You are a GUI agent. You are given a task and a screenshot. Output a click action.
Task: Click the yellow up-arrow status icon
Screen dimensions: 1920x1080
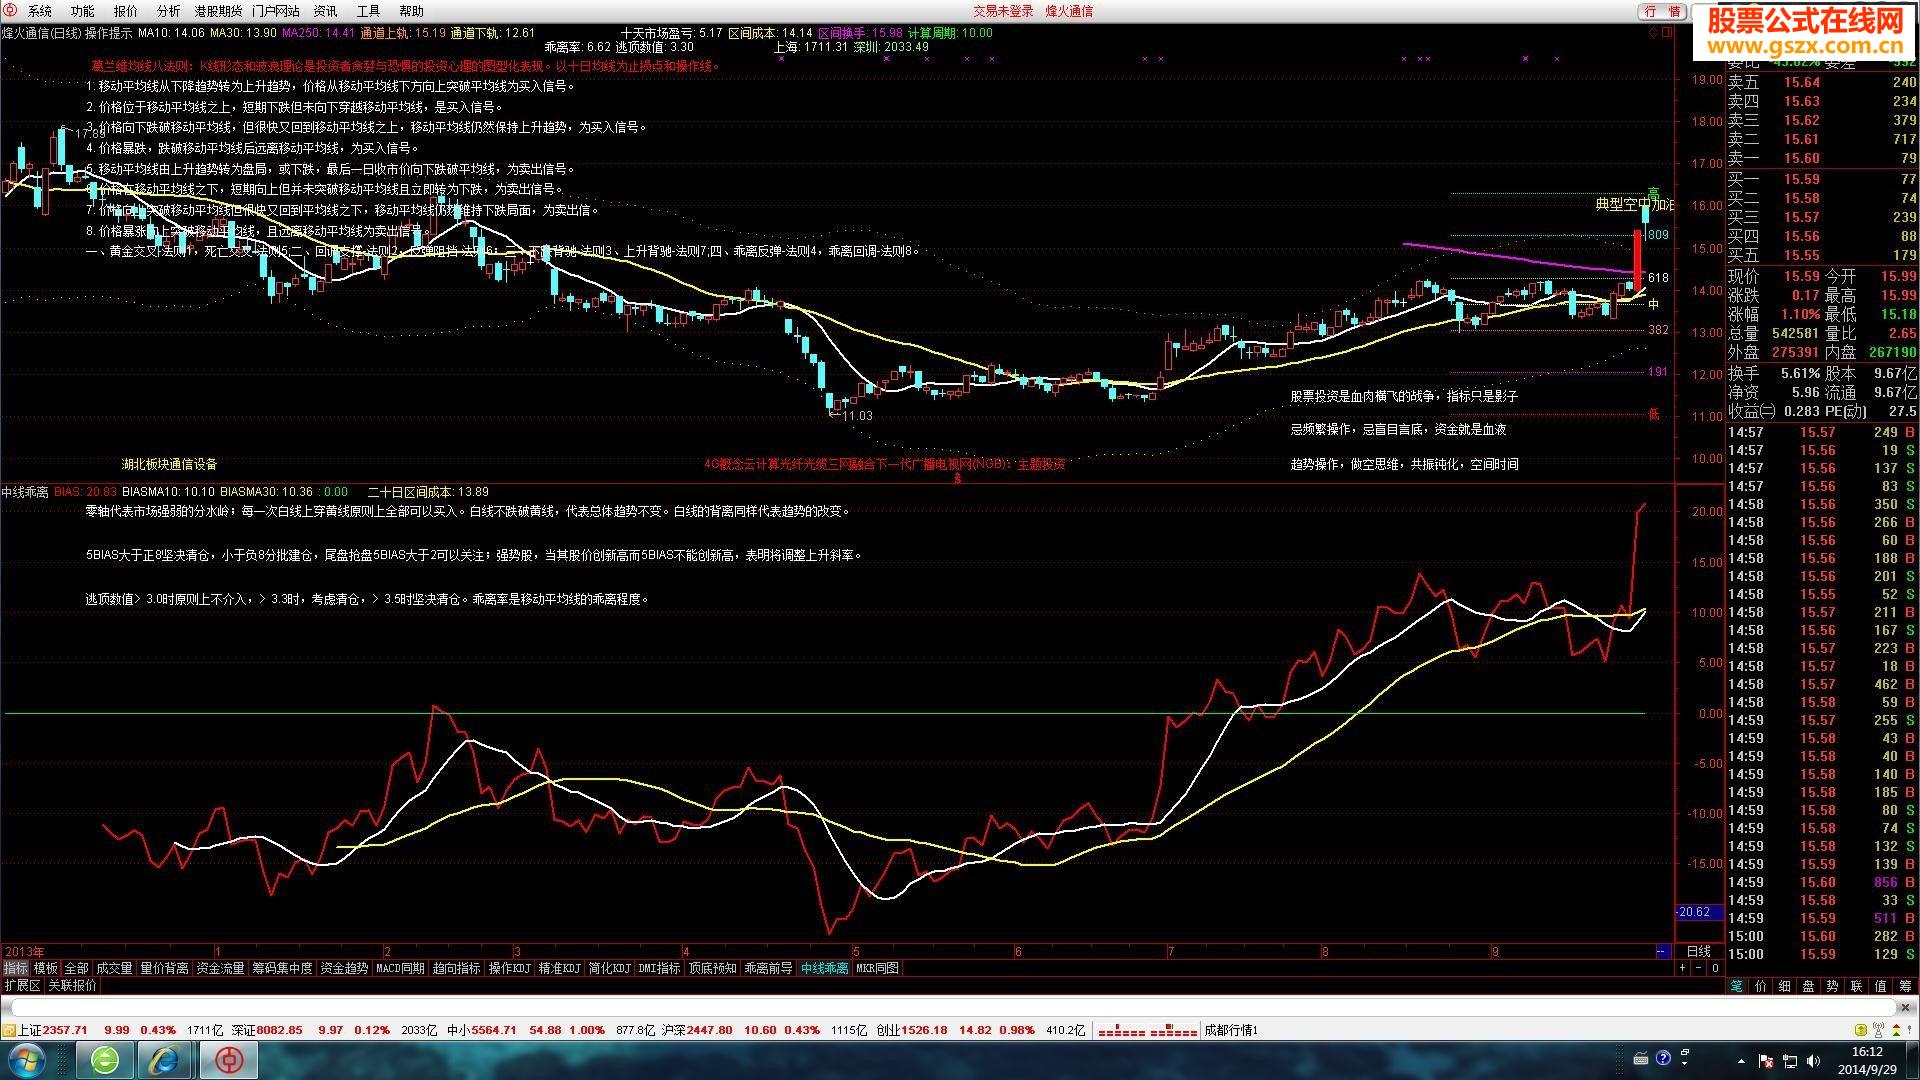1861,1030
